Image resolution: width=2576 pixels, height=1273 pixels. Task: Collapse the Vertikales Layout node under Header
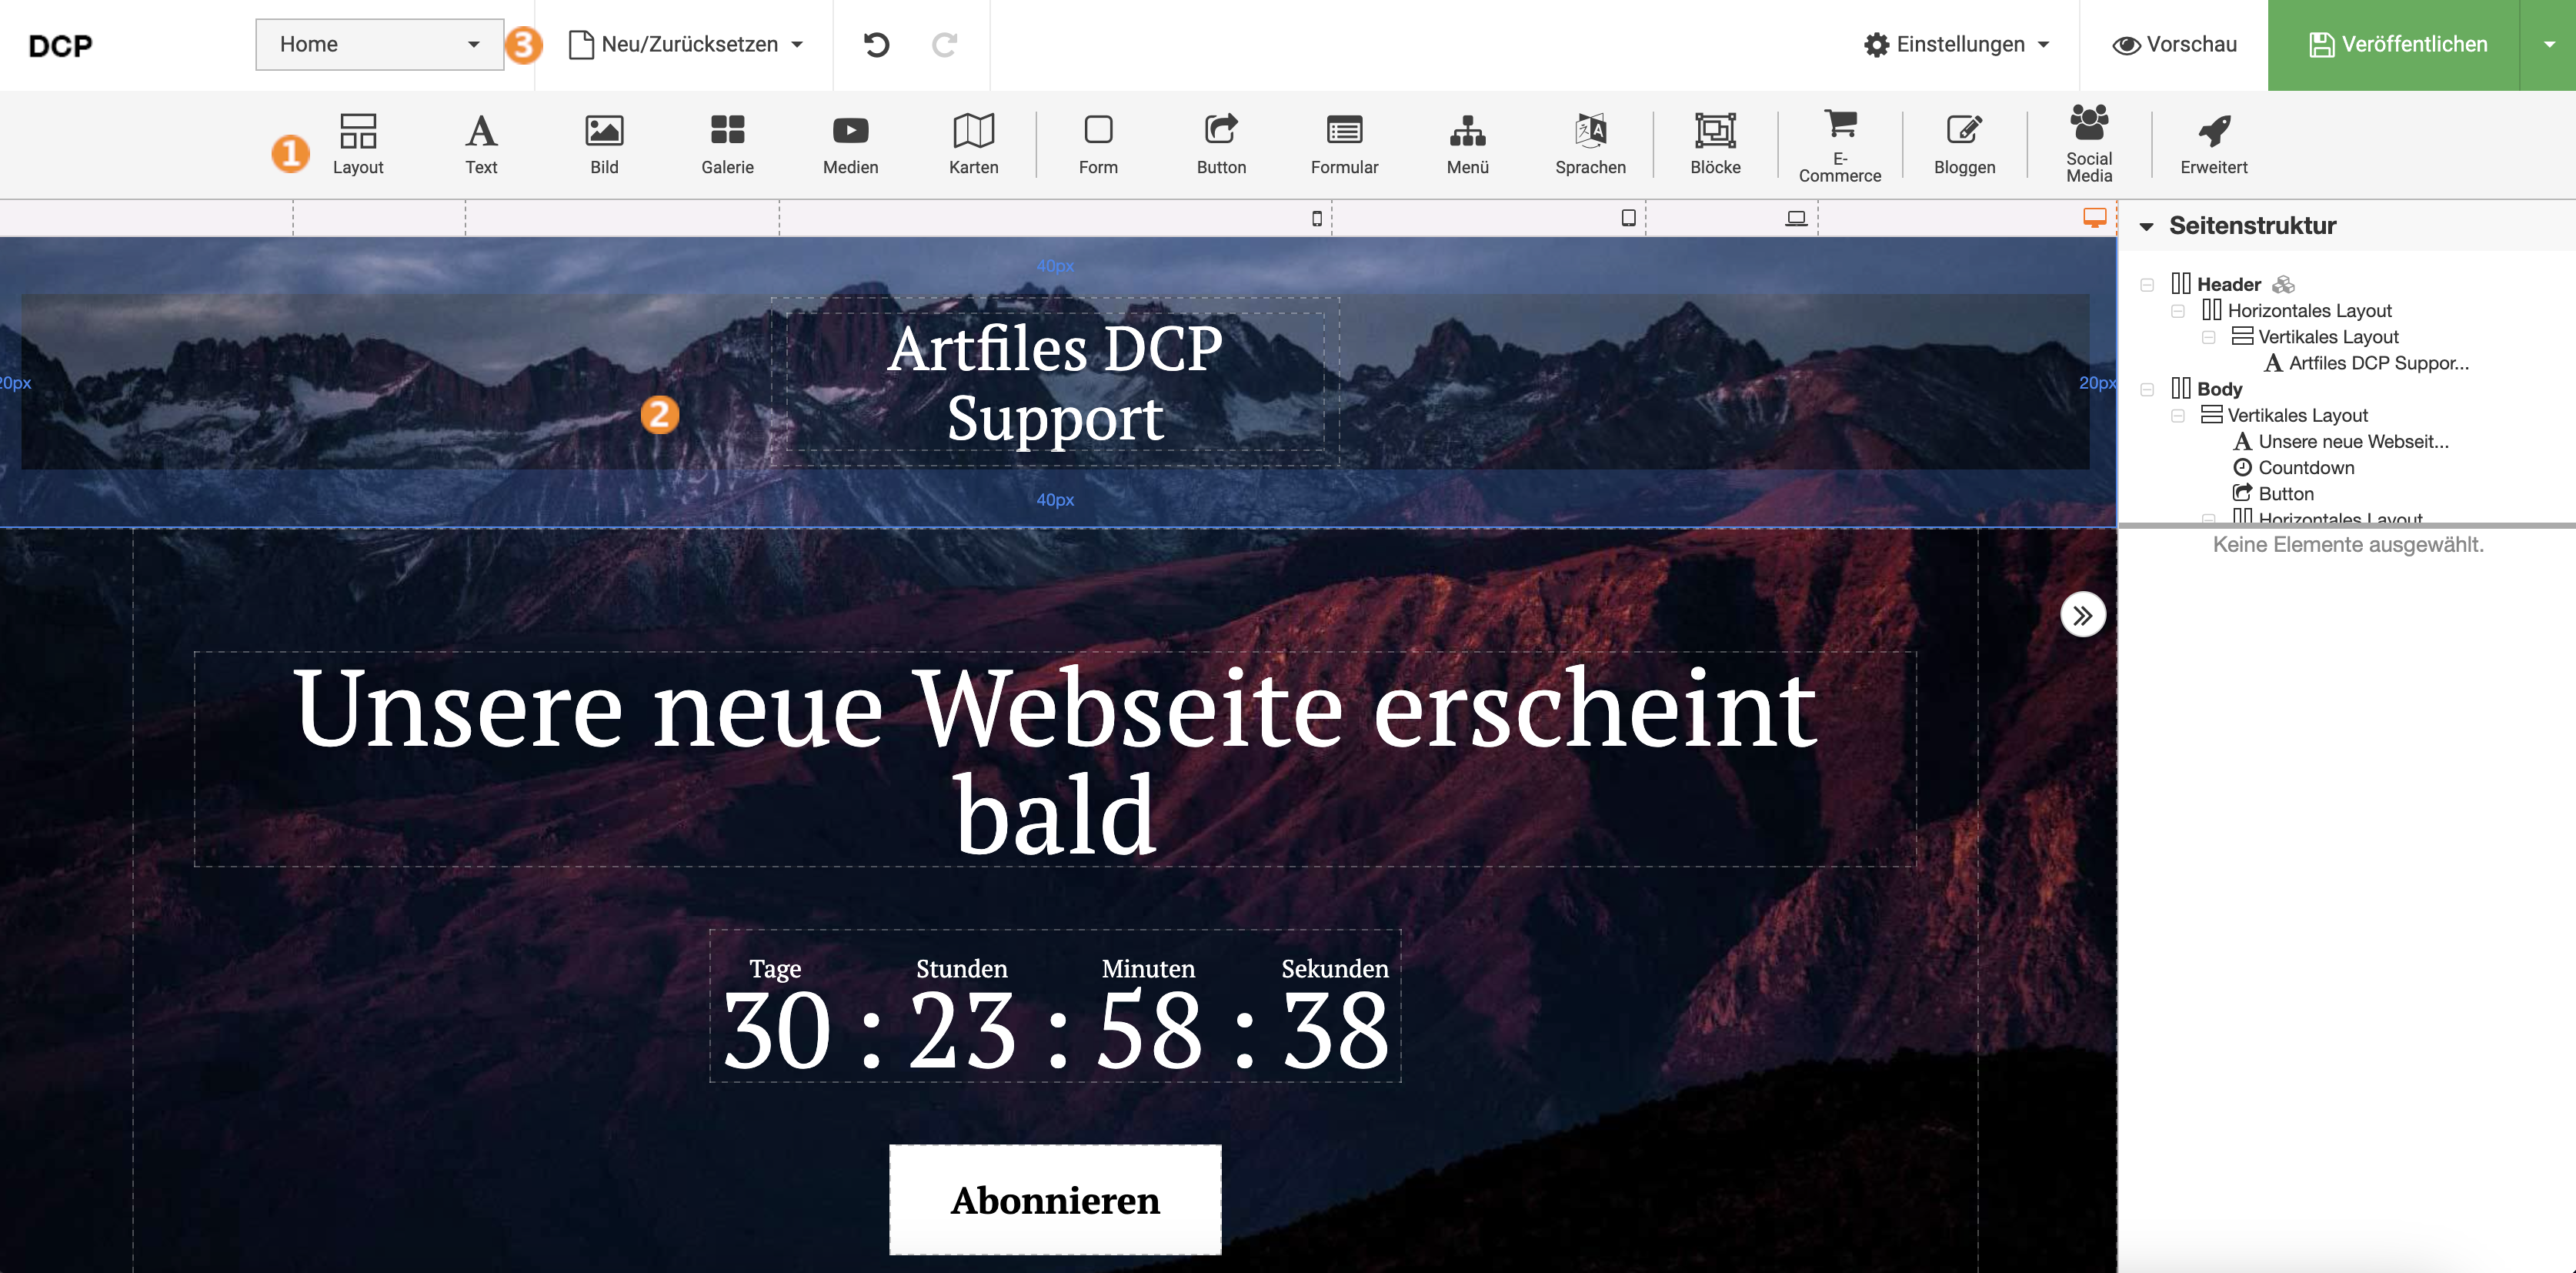click(2208, 337)
